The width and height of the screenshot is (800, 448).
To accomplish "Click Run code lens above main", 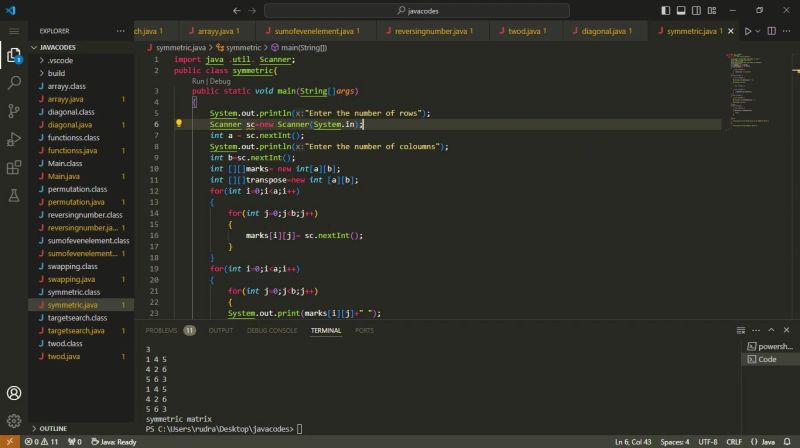I will coord(198,81).
